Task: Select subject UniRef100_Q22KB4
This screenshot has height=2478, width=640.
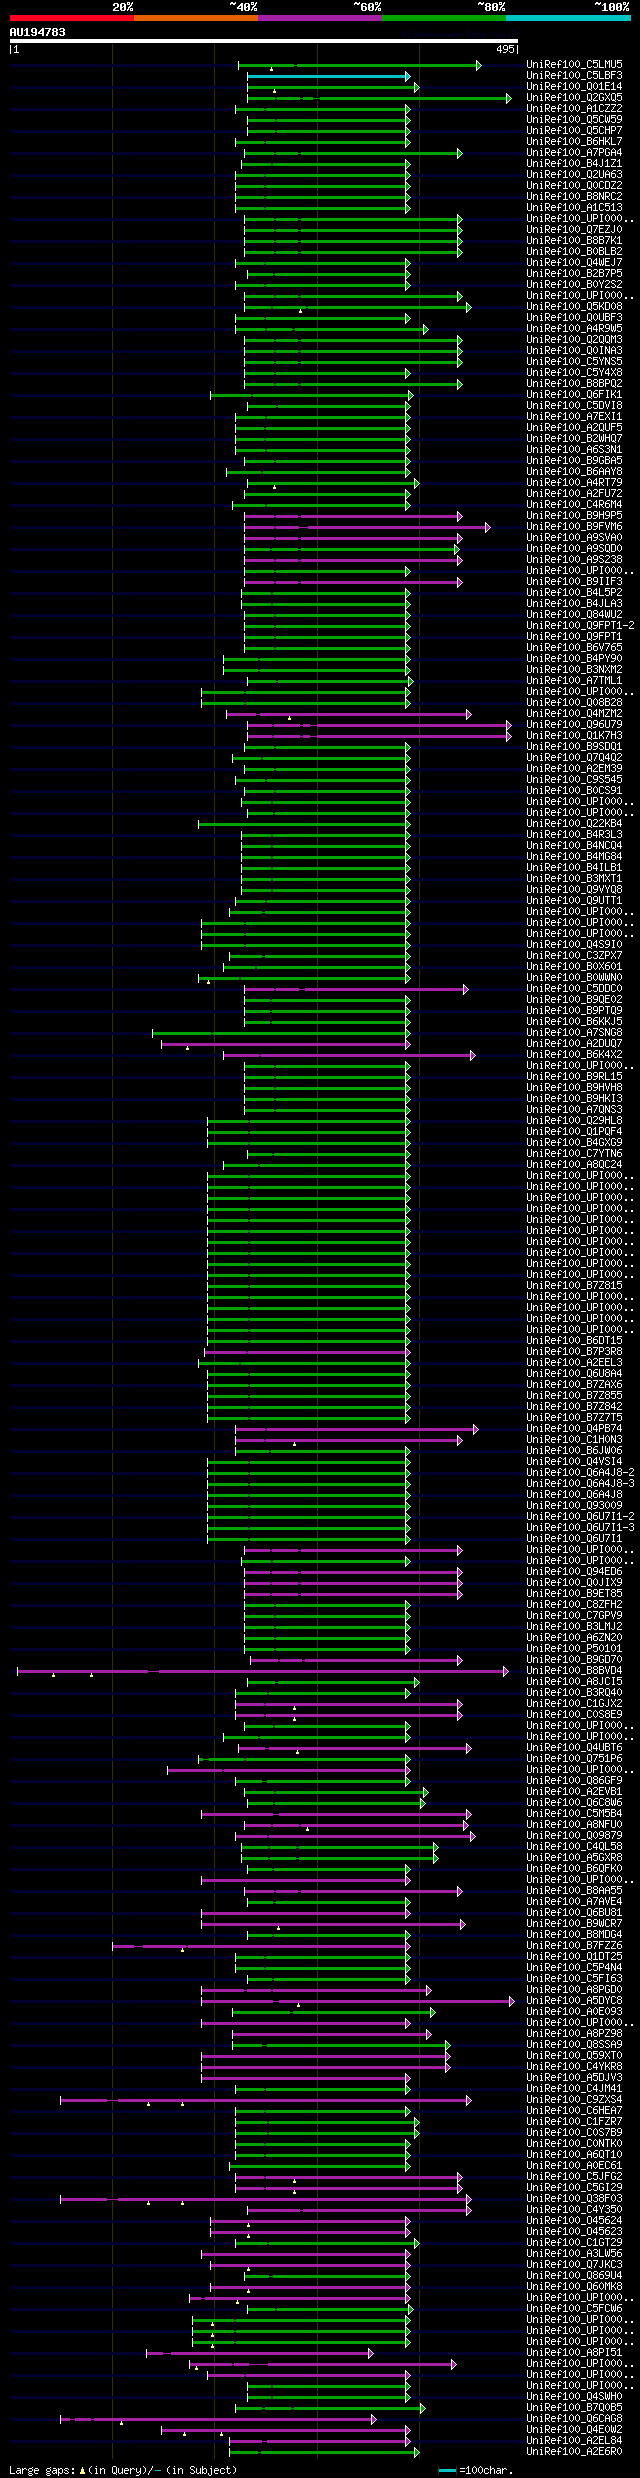Action: (574, 824)
